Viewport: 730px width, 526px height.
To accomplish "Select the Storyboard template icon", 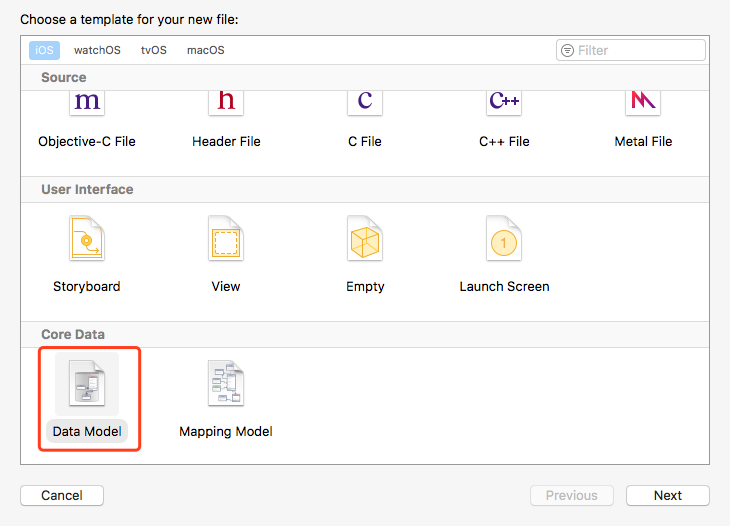I will click(x=87, y=238).
